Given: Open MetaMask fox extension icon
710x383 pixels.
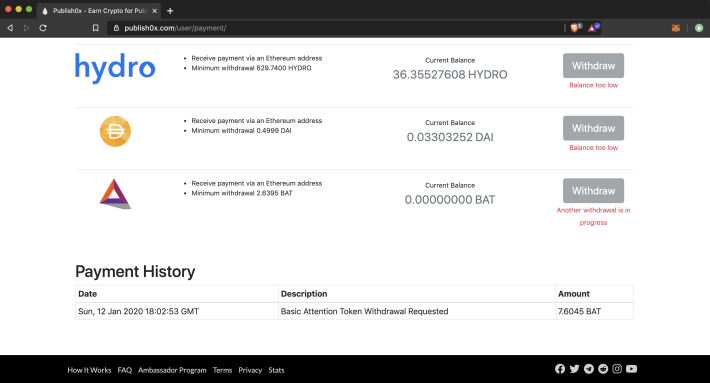Looking at the screenshot, I should 676,28.
